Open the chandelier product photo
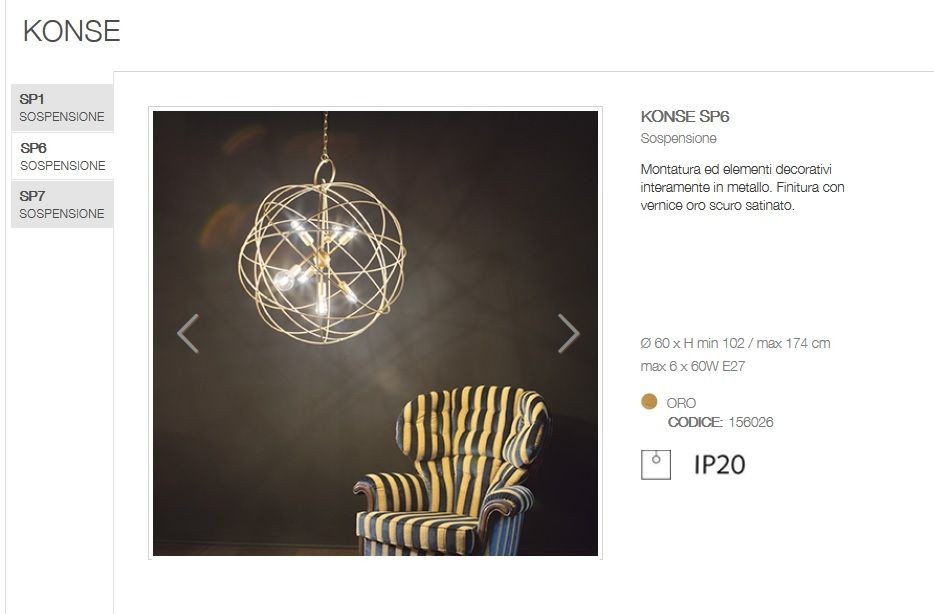 pyautogui.click(x=375, y=334)
